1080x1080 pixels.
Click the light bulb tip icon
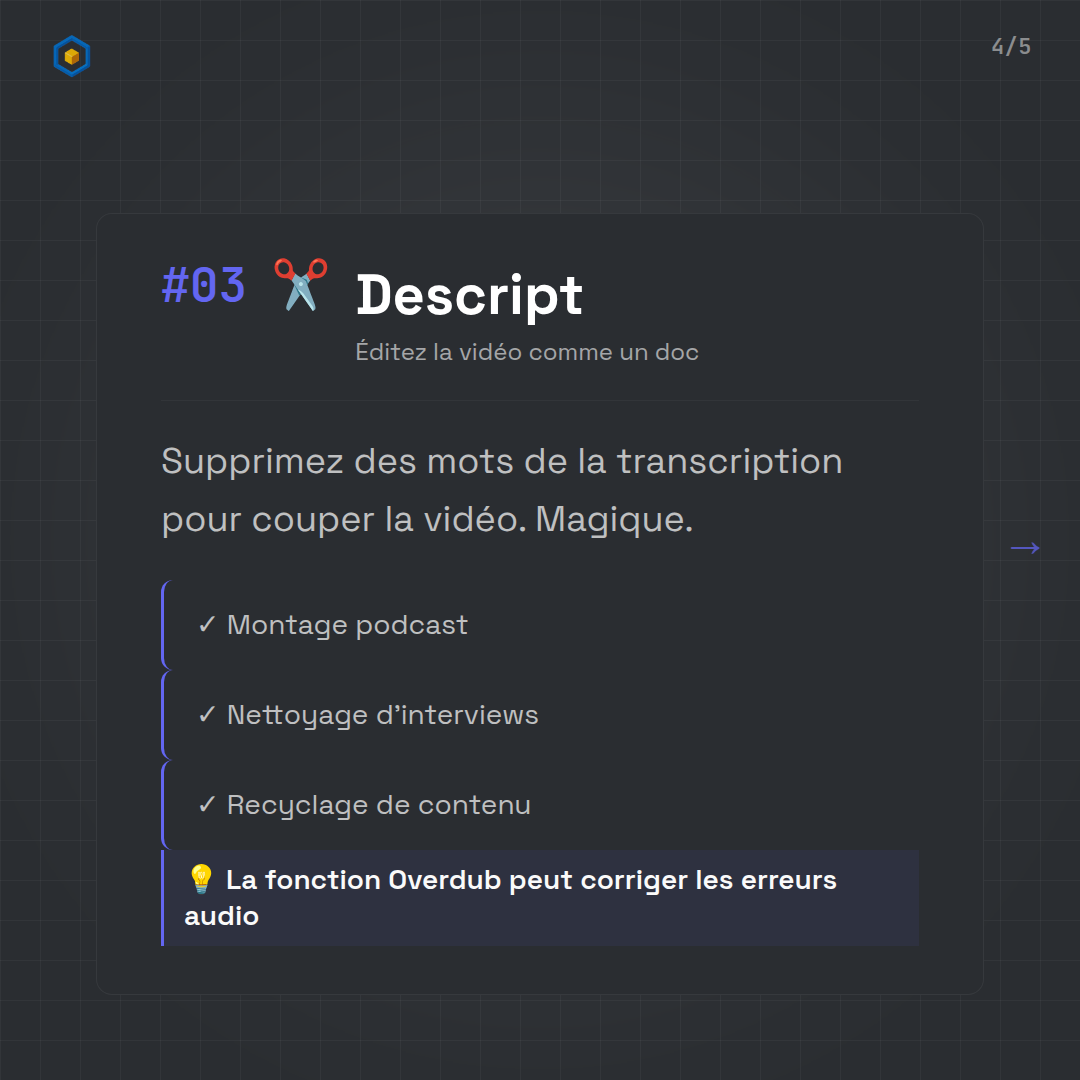pos(201,880)
